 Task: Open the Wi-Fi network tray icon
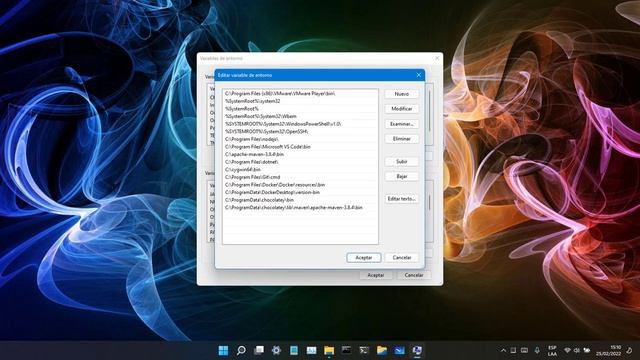coord(567,351)
